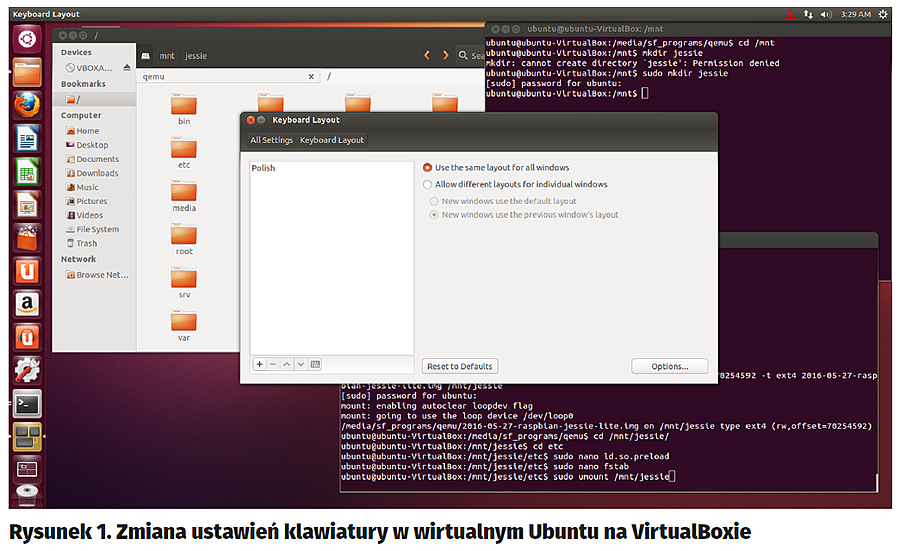Choose 'New windows use the default layout'
The height and width of the screenshot is (551, 900).
434,201
